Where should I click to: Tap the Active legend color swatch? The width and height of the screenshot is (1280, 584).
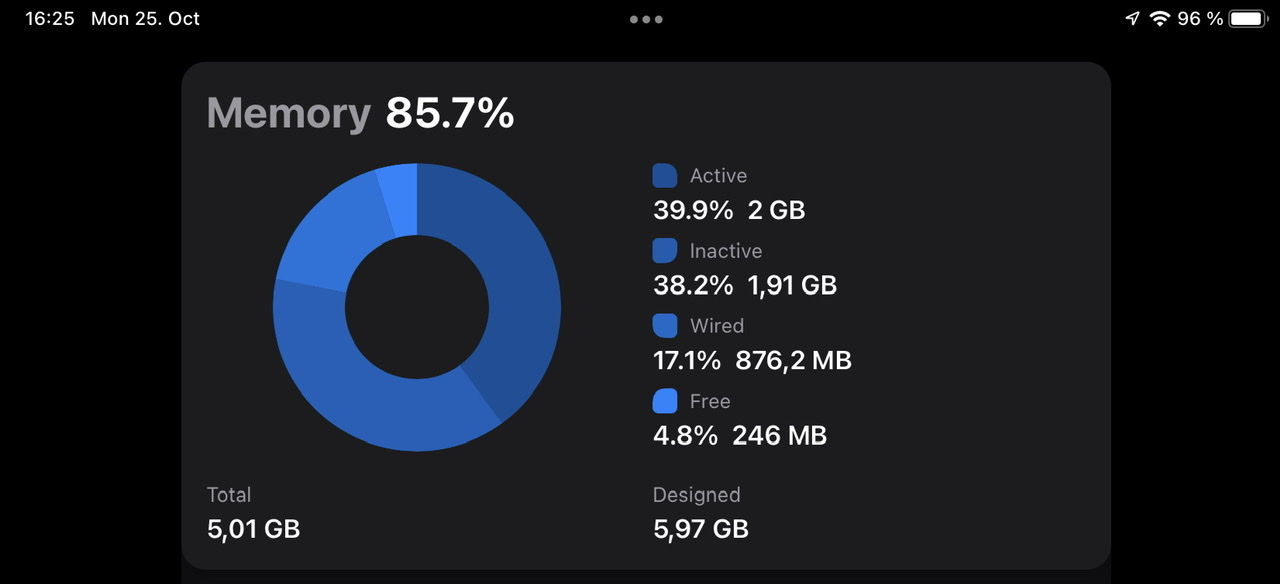tap(665, 176)
